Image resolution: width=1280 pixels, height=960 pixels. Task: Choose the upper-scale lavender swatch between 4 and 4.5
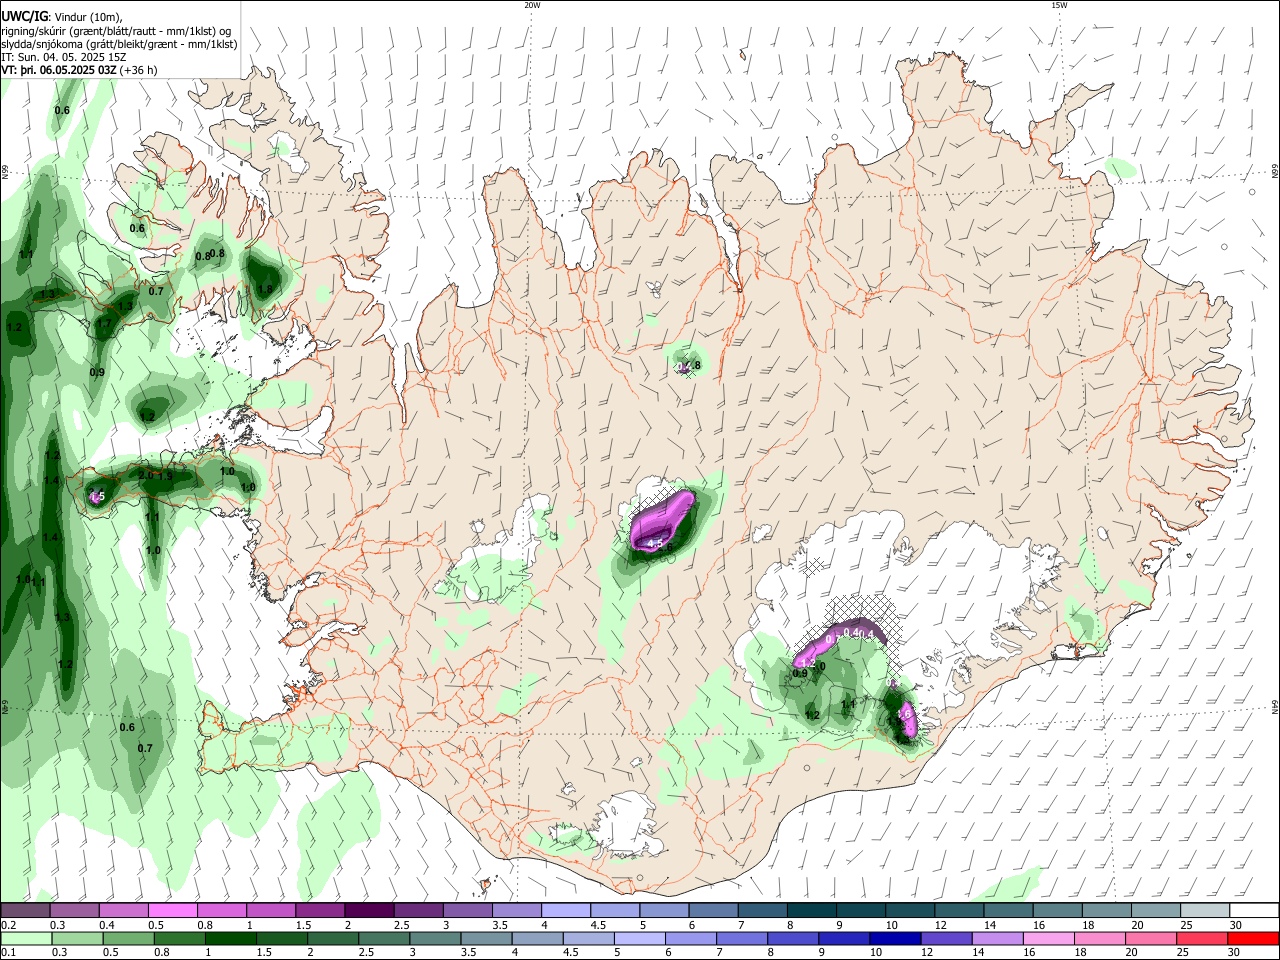[565, 911]
